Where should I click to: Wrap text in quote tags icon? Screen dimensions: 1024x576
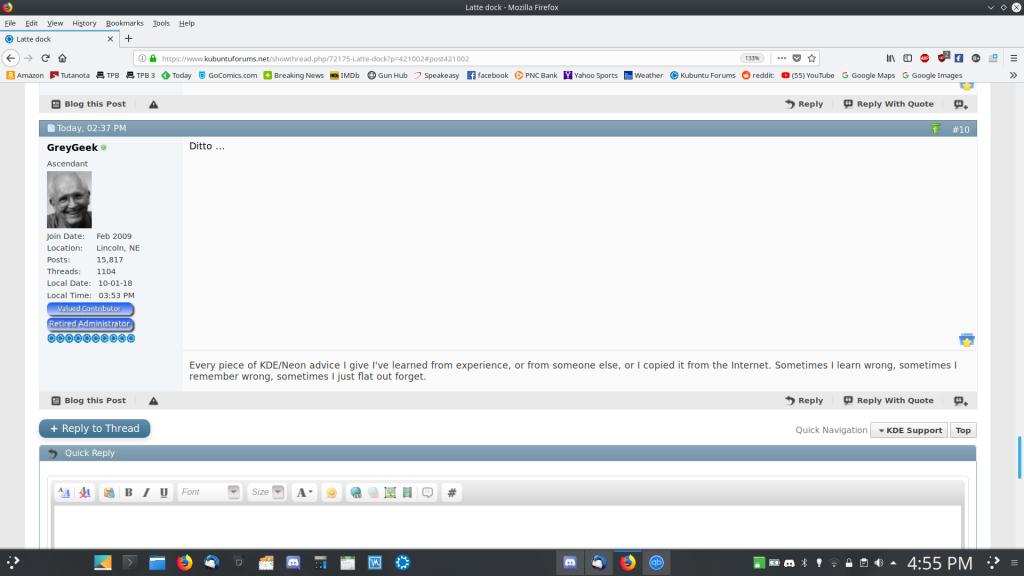[428, 492]
